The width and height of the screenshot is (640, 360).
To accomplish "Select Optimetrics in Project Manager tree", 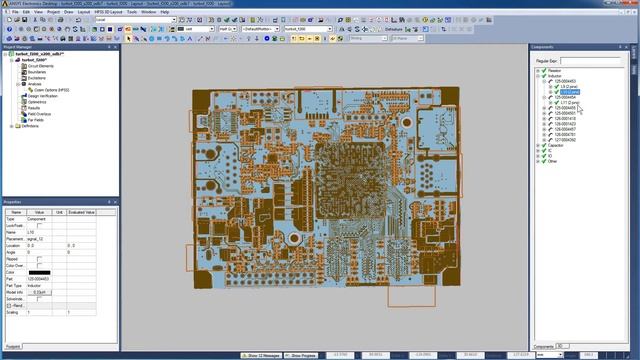I will click(x=37, y=102).
